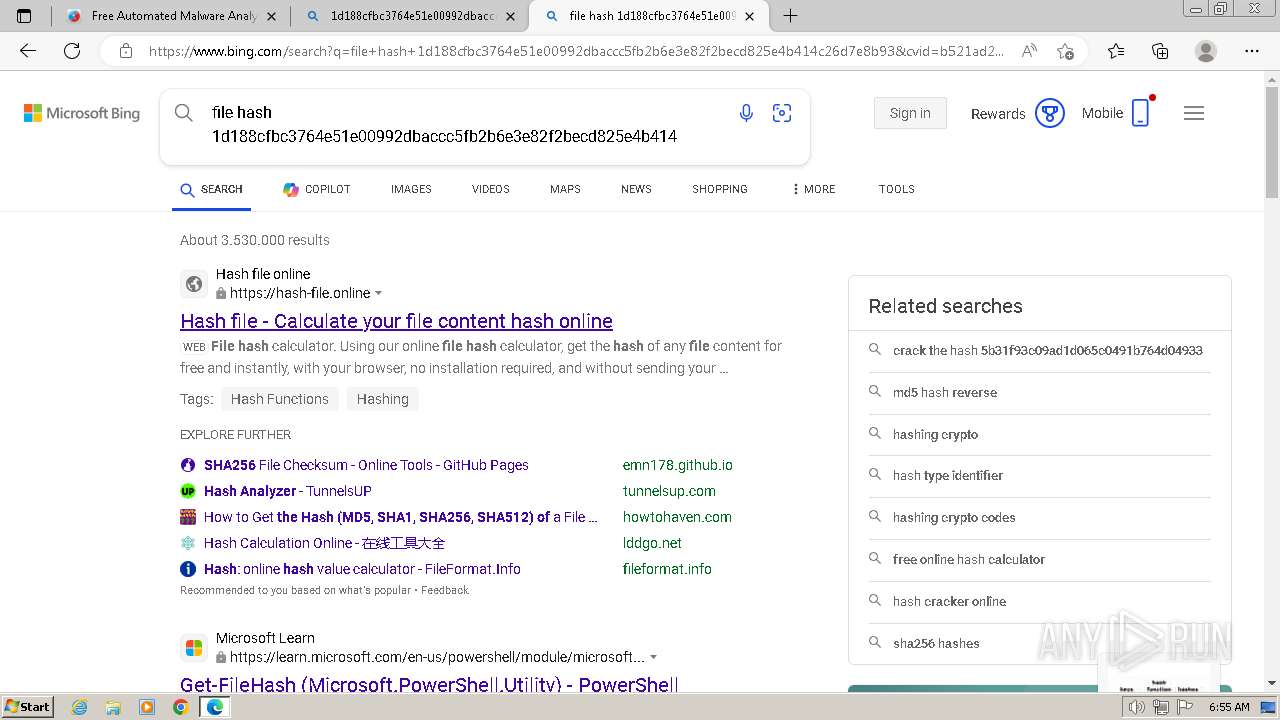Viewport: 1280px width, 720px height.
Task: Open a new tab with plus button
Action: coord(790,16)
